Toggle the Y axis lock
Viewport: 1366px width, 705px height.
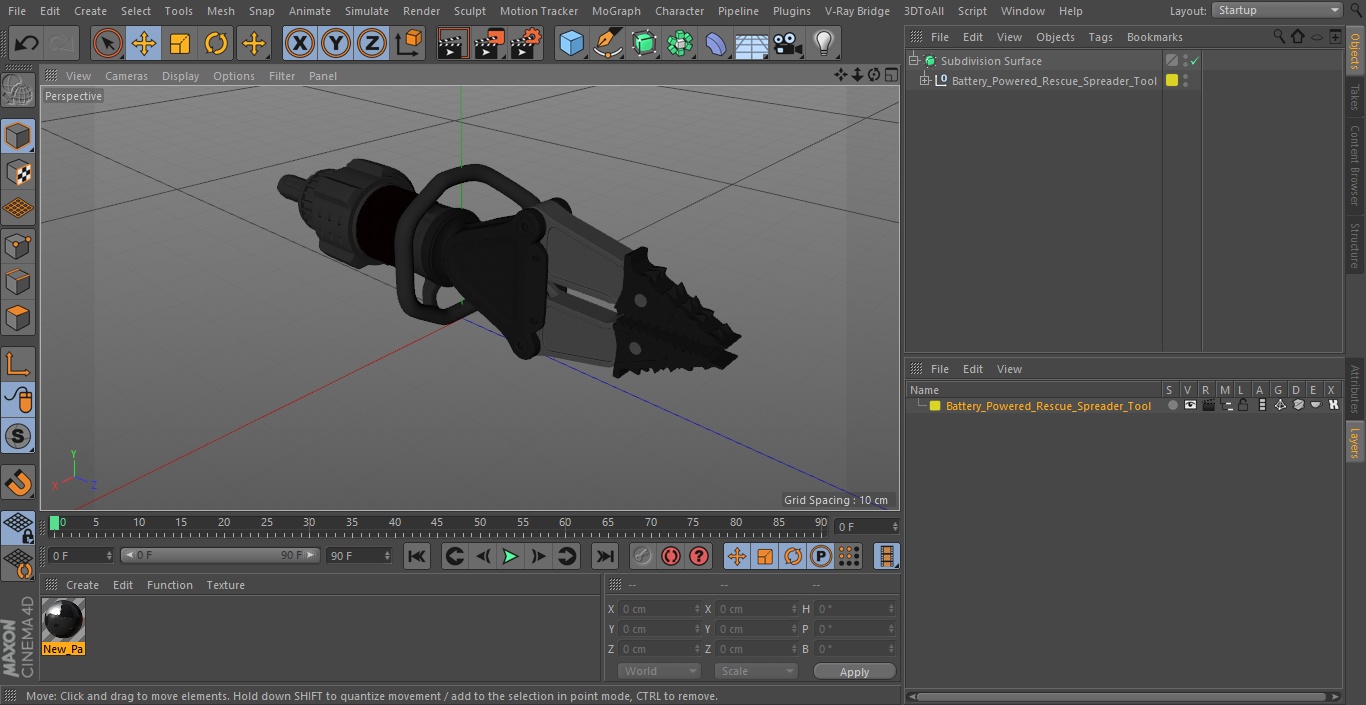[x=336, y=43]
